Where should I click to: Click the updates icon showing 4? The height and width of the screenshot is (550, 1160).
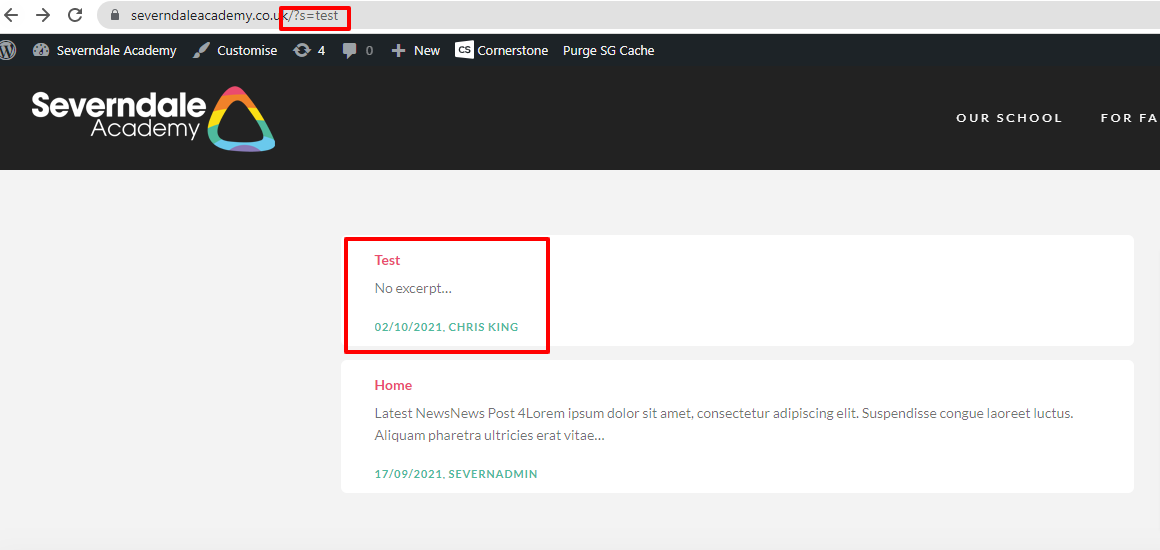point(308,50)
